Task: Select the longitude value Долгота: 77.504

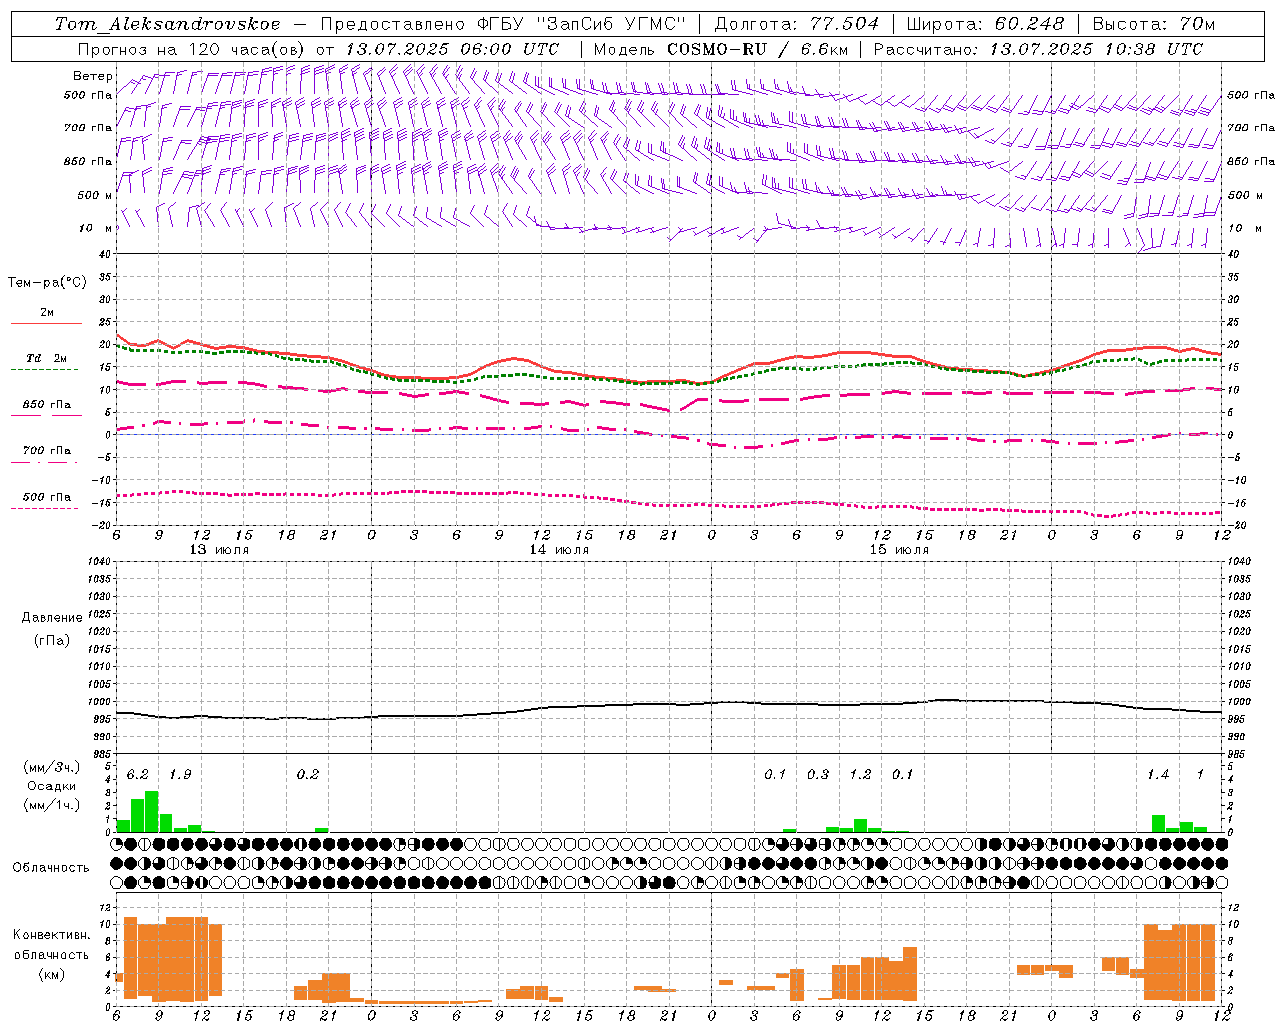Action: tap(796, 23)
